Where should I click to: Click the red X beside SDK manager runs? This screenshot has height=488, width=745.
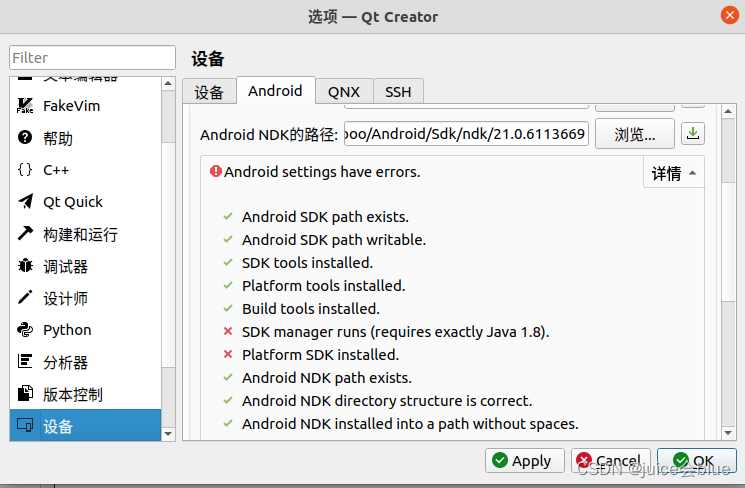pyautogui.click(x=228, y=331)
